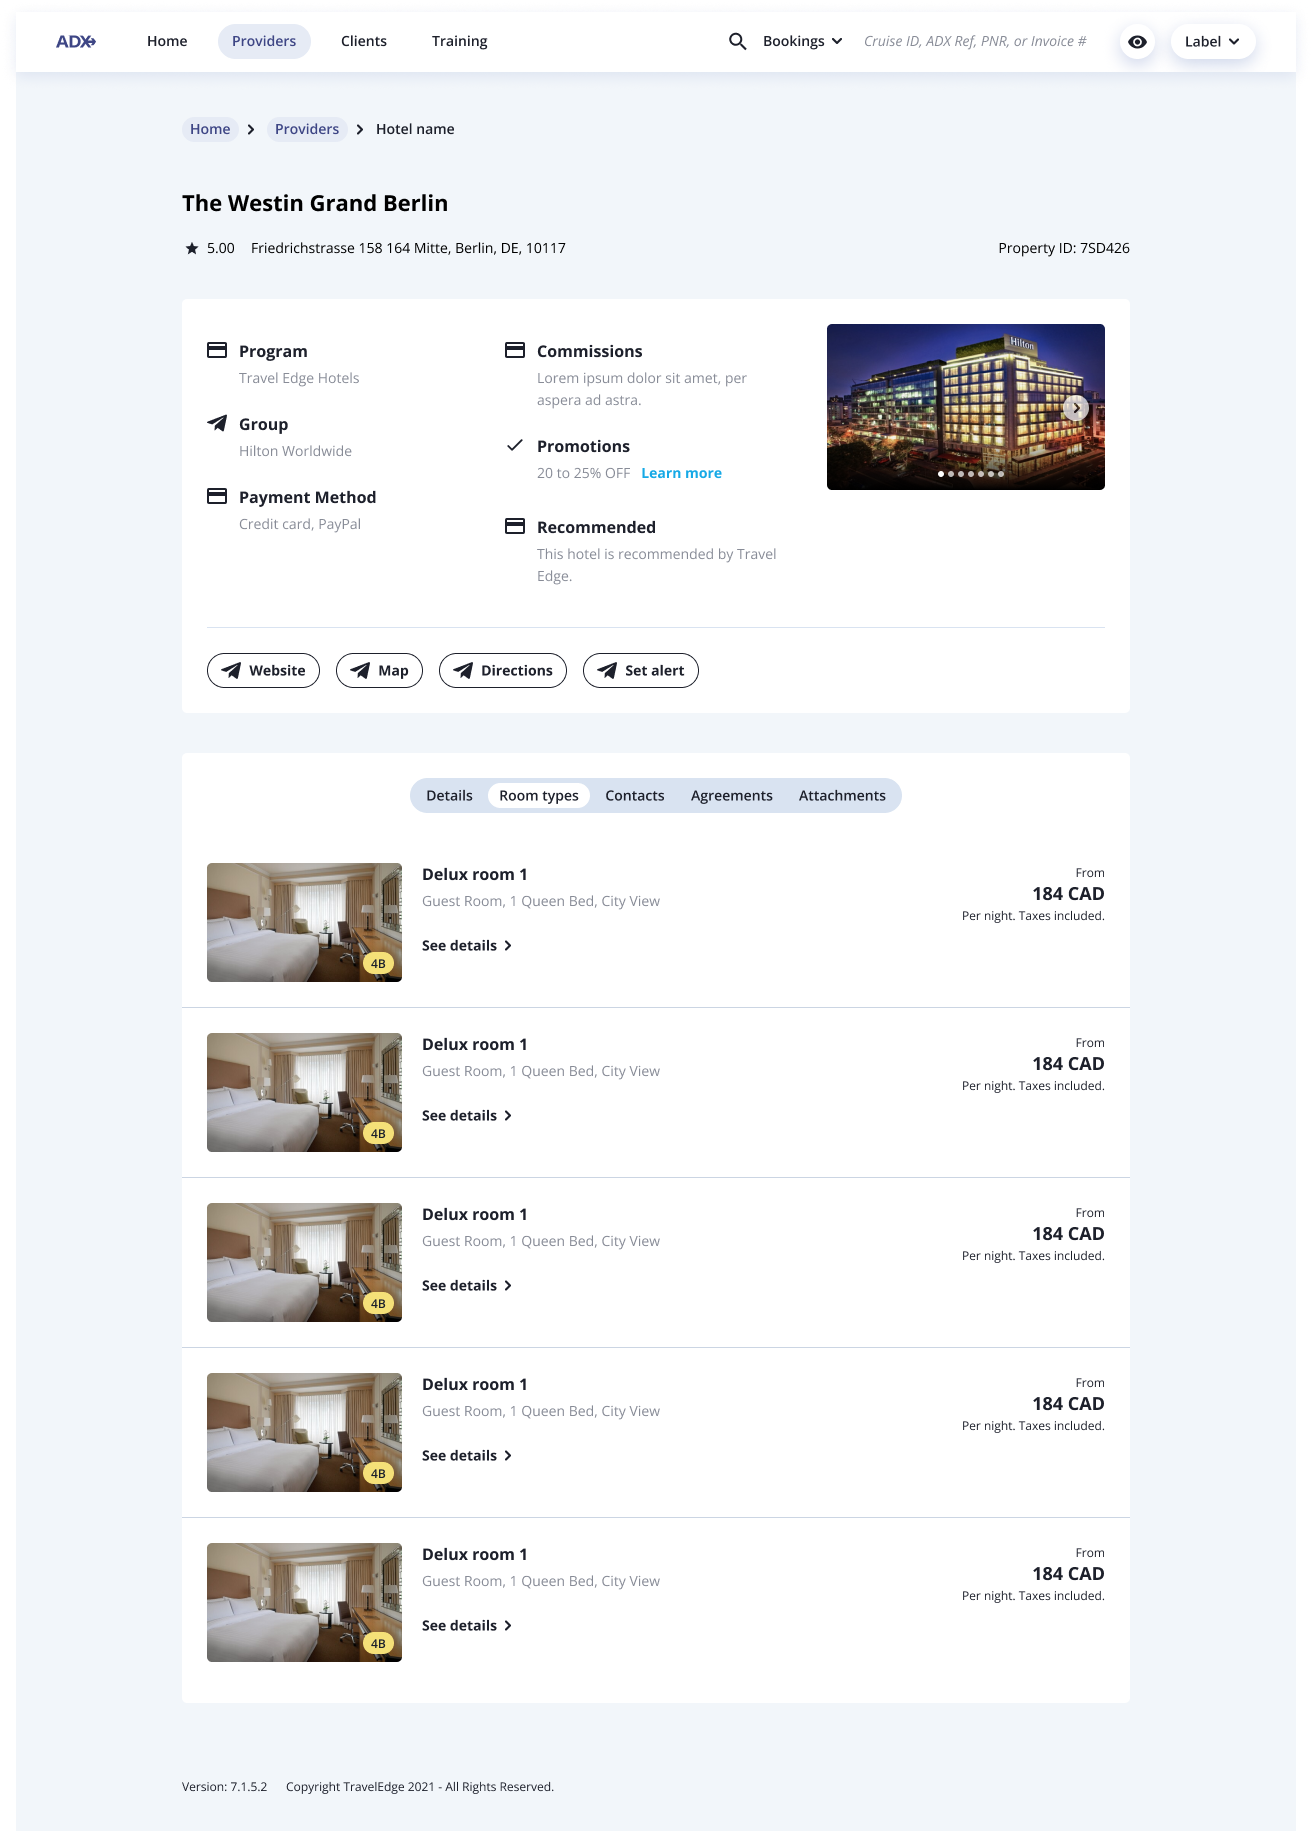This screenshot has height=1831, width=1312.
Task: Toggle the eye visibility button
Action: point(1137,42)
